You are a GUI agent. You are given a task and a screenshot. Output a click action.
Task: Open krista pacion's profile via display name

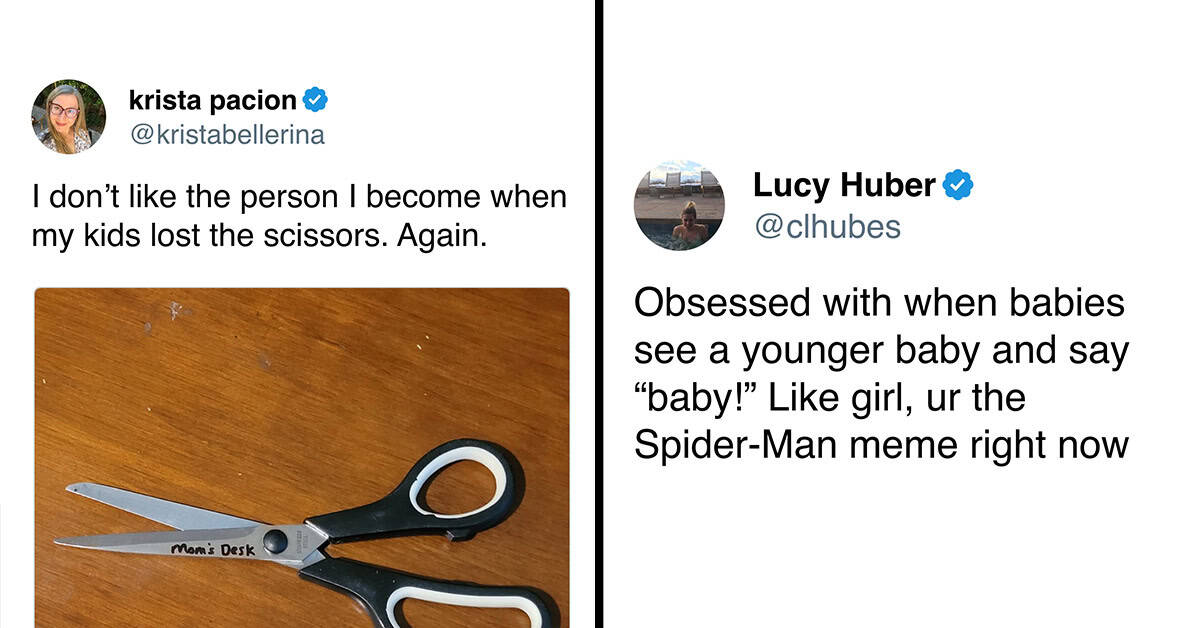(x=213, y=101)
